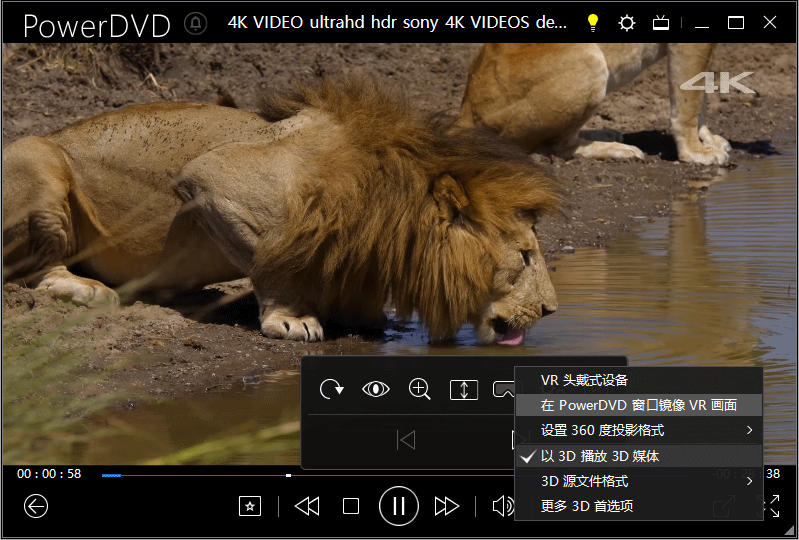Open 更多 3D 首选项
Image resolution: width=799 pixels, height=540 pixels.
point(638,506)
